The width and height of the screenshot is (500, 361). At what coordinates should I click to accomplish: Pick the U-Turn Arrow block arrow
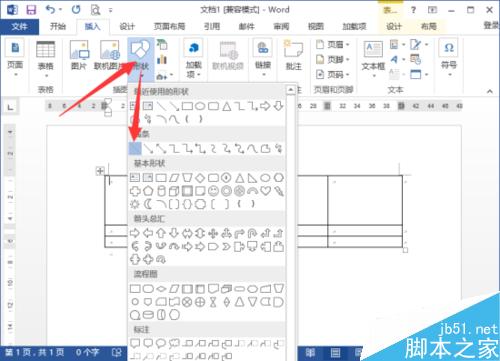pyautogui.click(x=252, y=233)
